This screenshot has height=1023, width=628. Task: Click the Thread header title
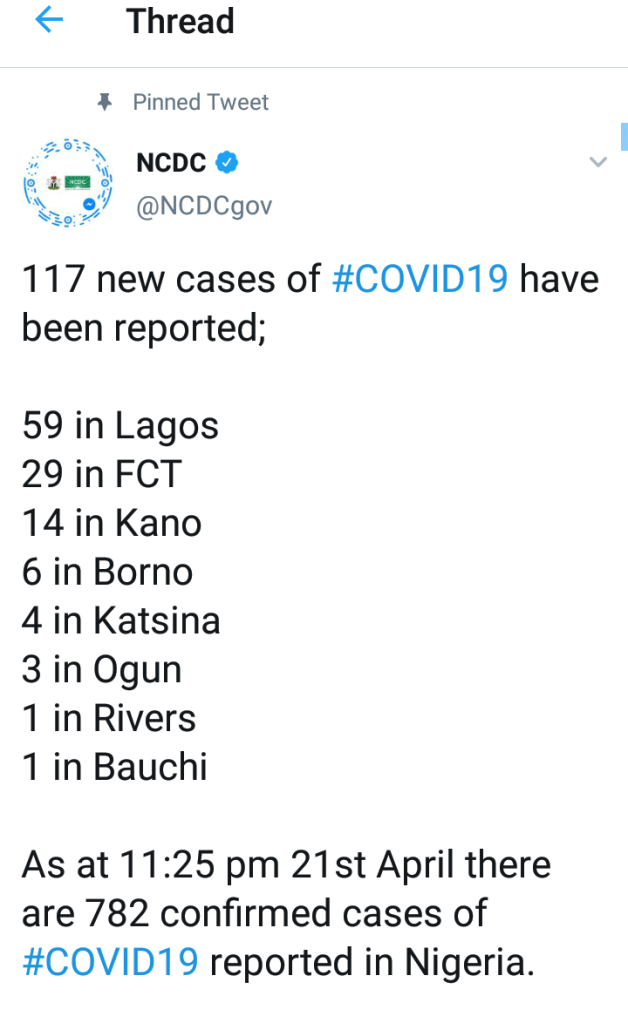click(181, 22)
